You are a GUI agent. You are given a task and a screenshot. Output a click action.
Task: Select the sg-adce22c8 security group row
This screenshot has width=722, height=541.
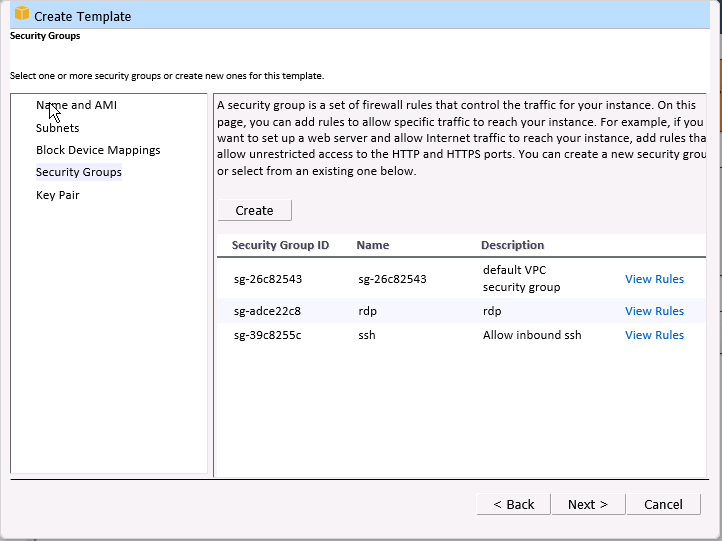(x=267, y=311)
